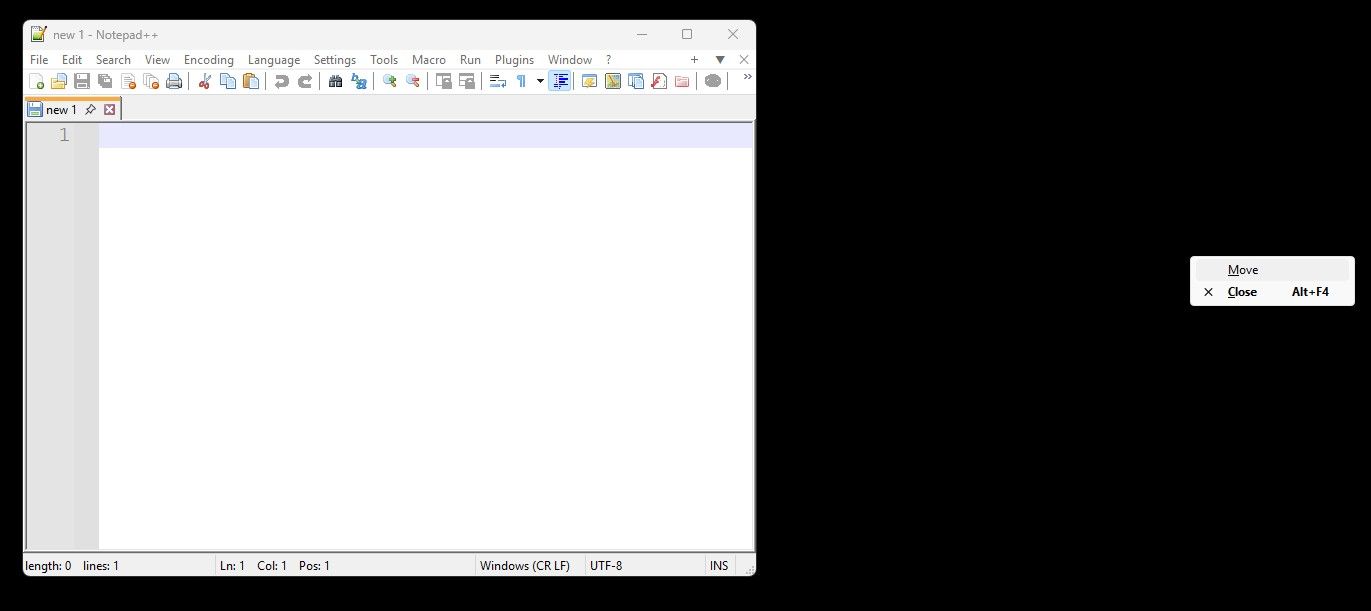Open the down-triangle document list dropdown
This screenshot has width=1371, height=611.
pos(720,60)
